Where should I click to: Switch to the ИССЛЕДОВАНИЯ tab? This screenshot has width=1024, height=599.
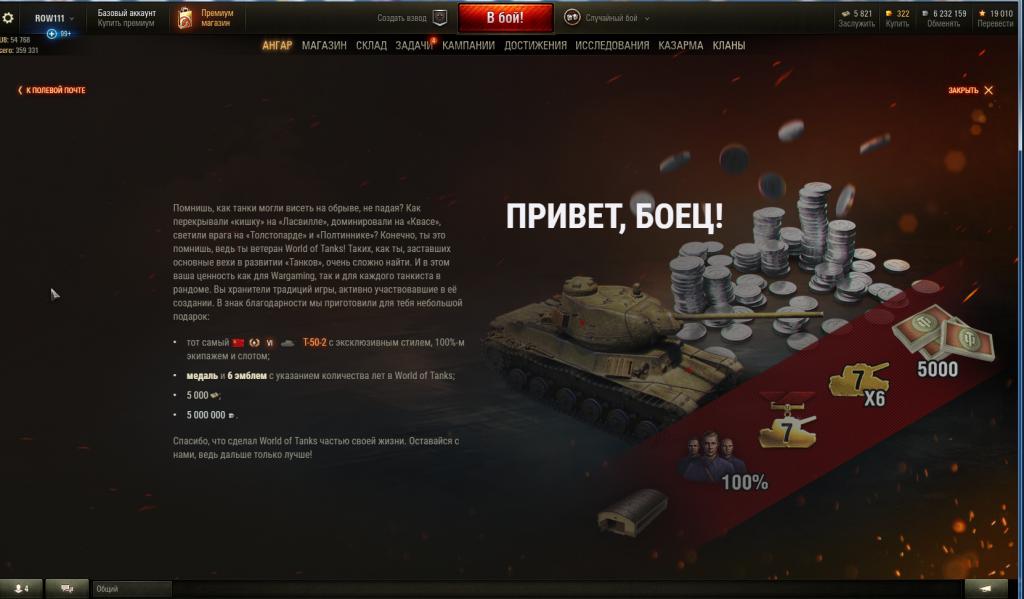coord(612,45)
